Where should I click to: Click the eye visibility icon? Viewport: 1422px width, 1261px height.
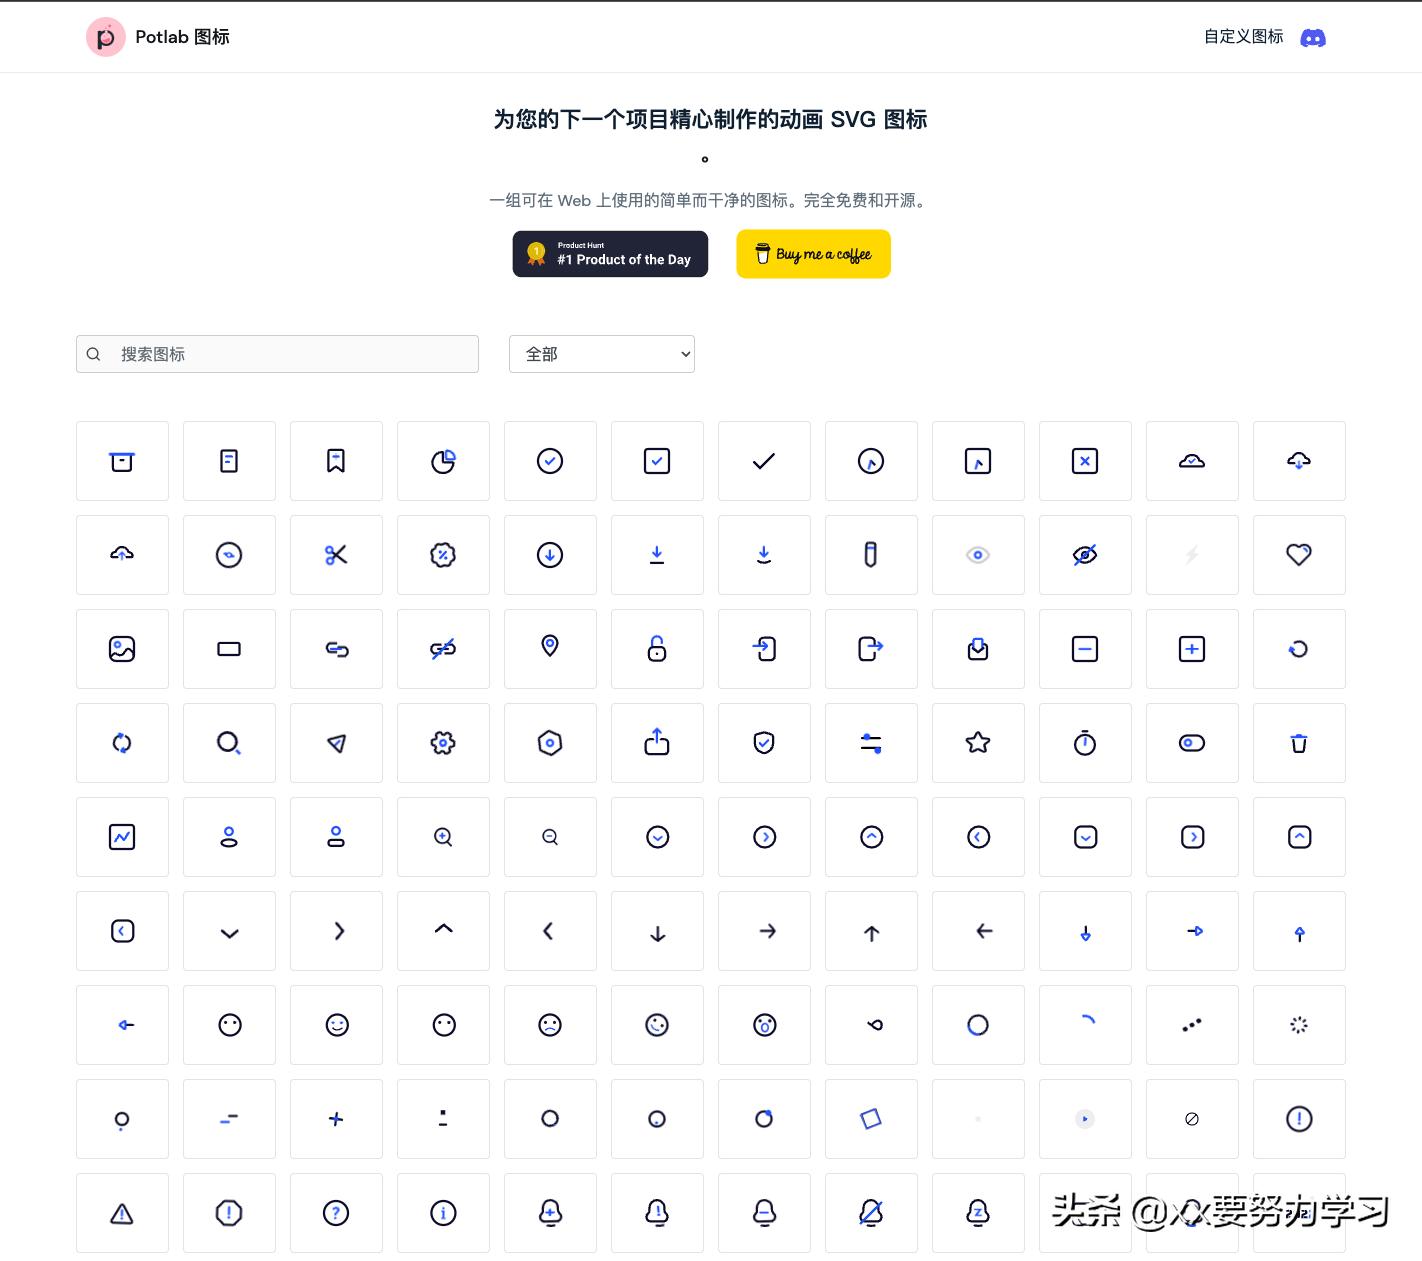coord(978,554)
